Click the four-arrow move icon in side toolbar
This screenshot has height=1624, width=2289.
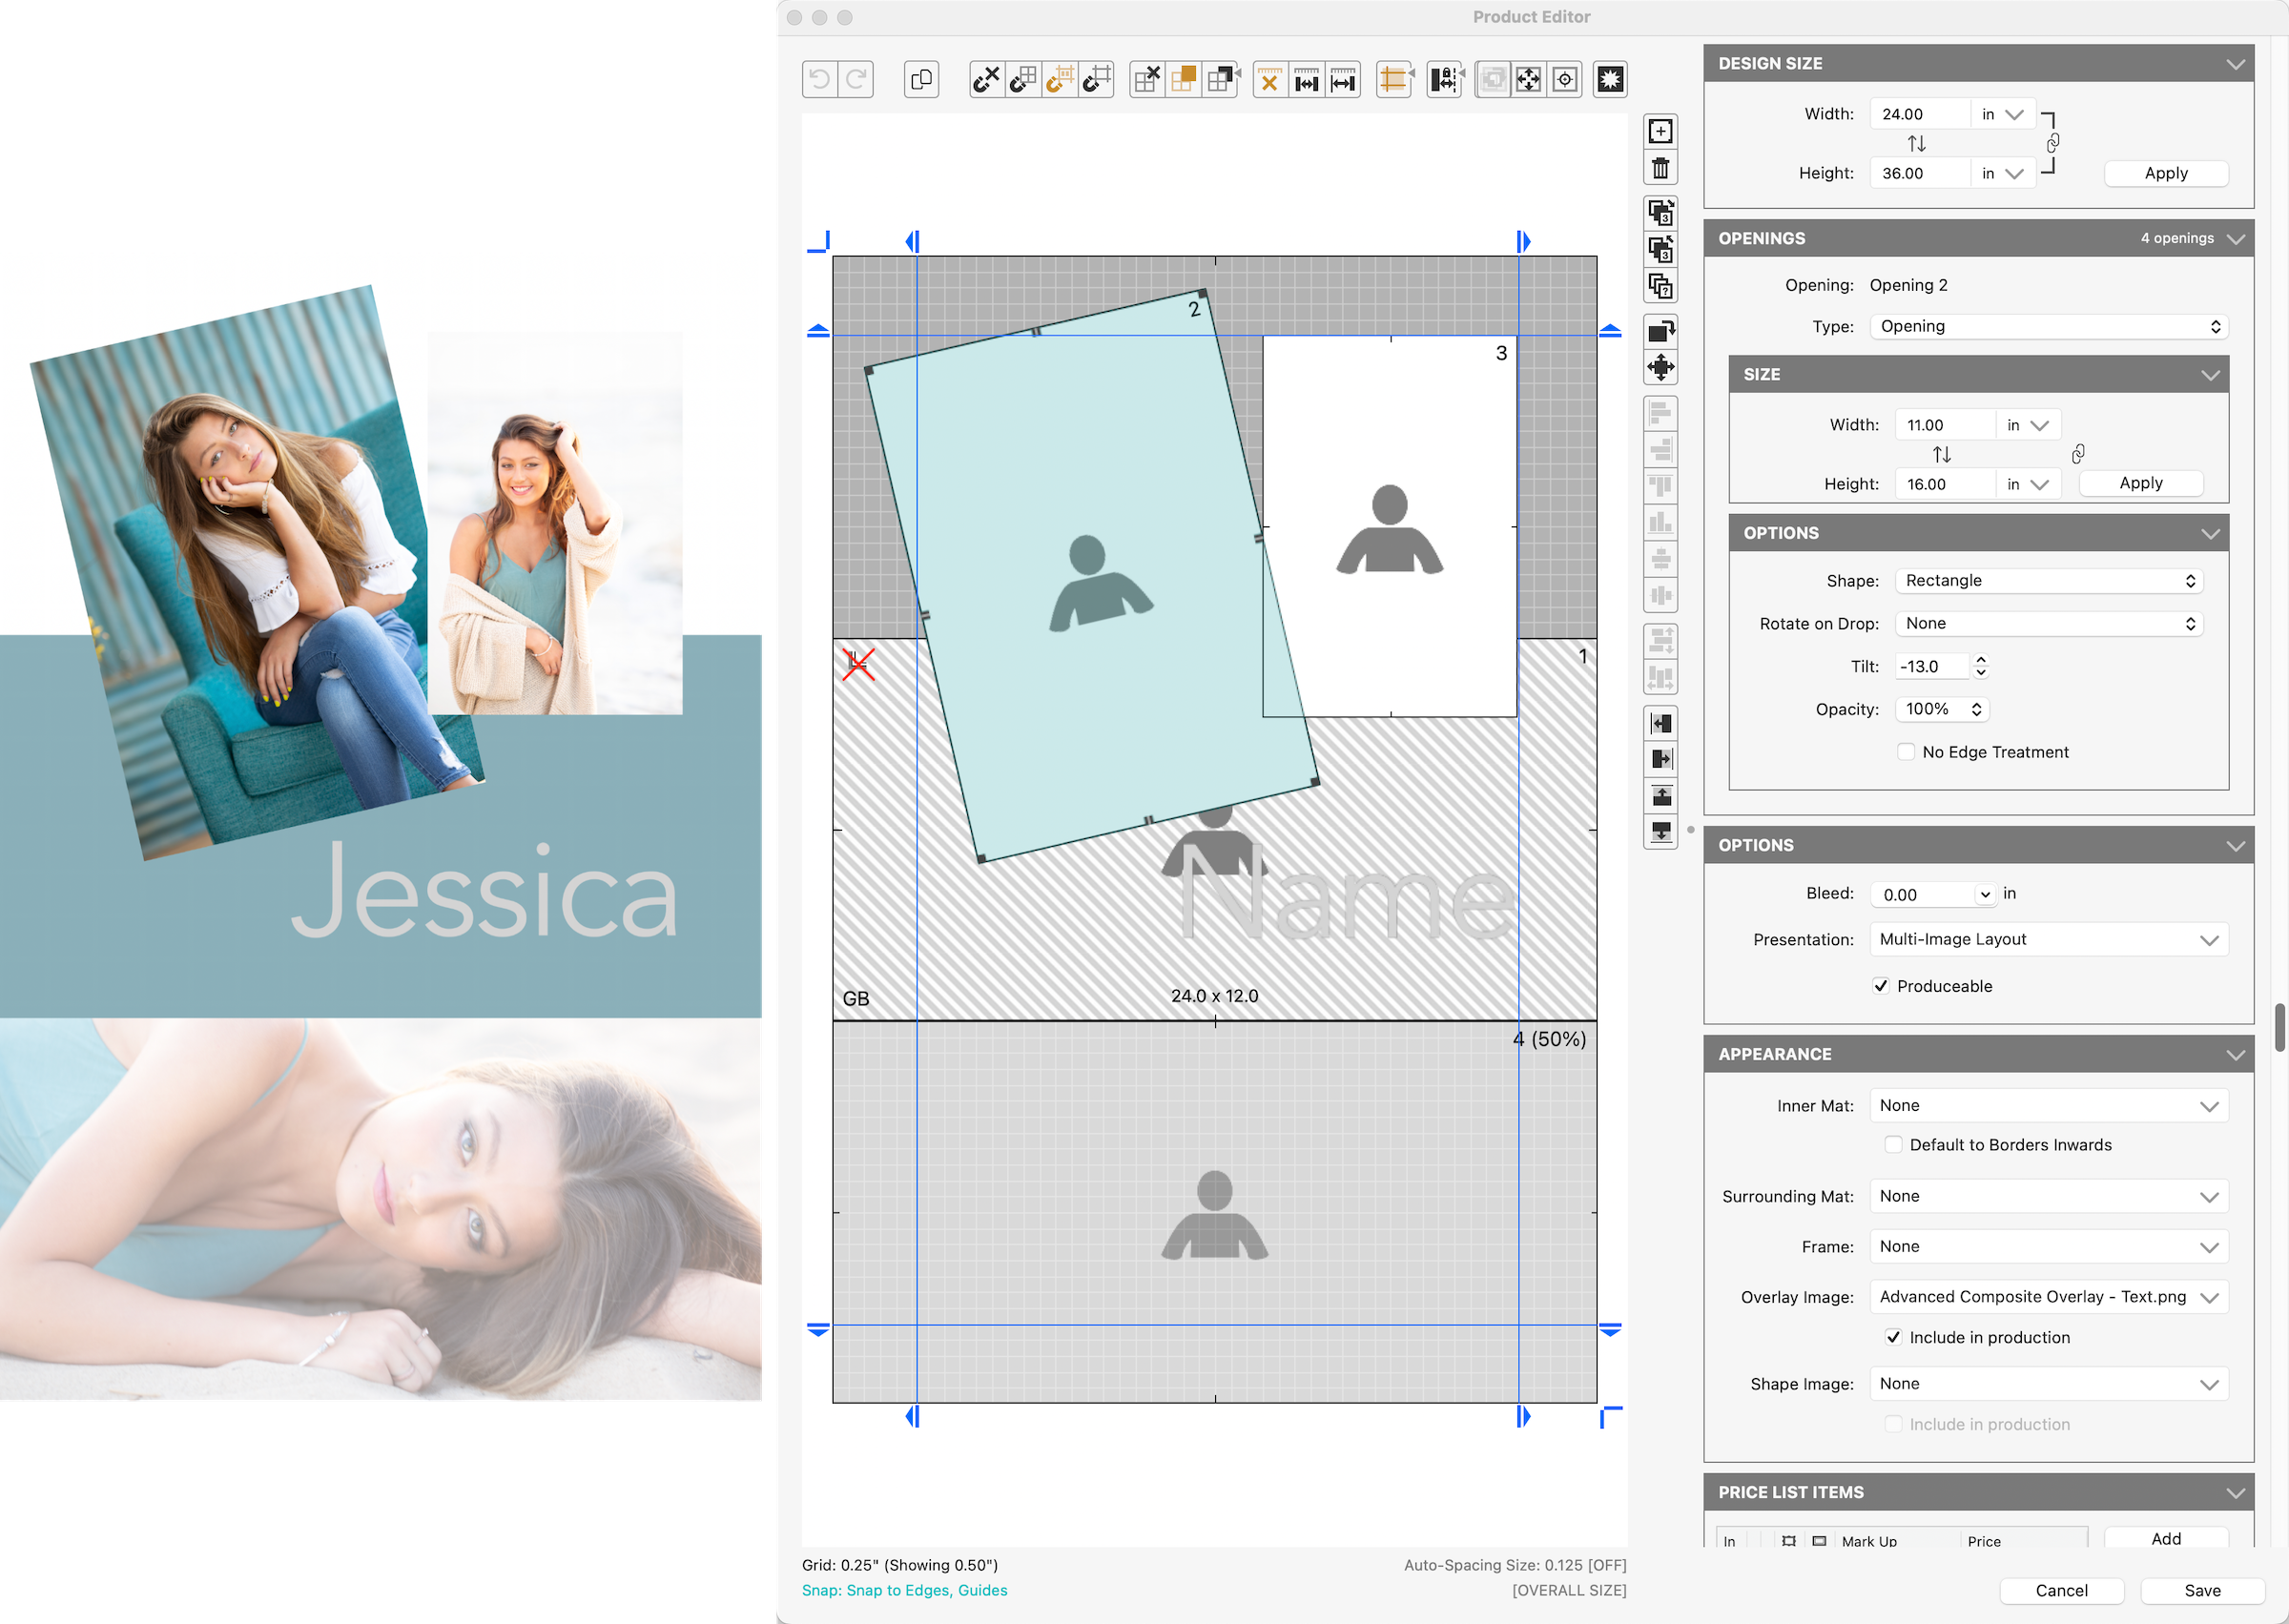[x=1660, y=367]
